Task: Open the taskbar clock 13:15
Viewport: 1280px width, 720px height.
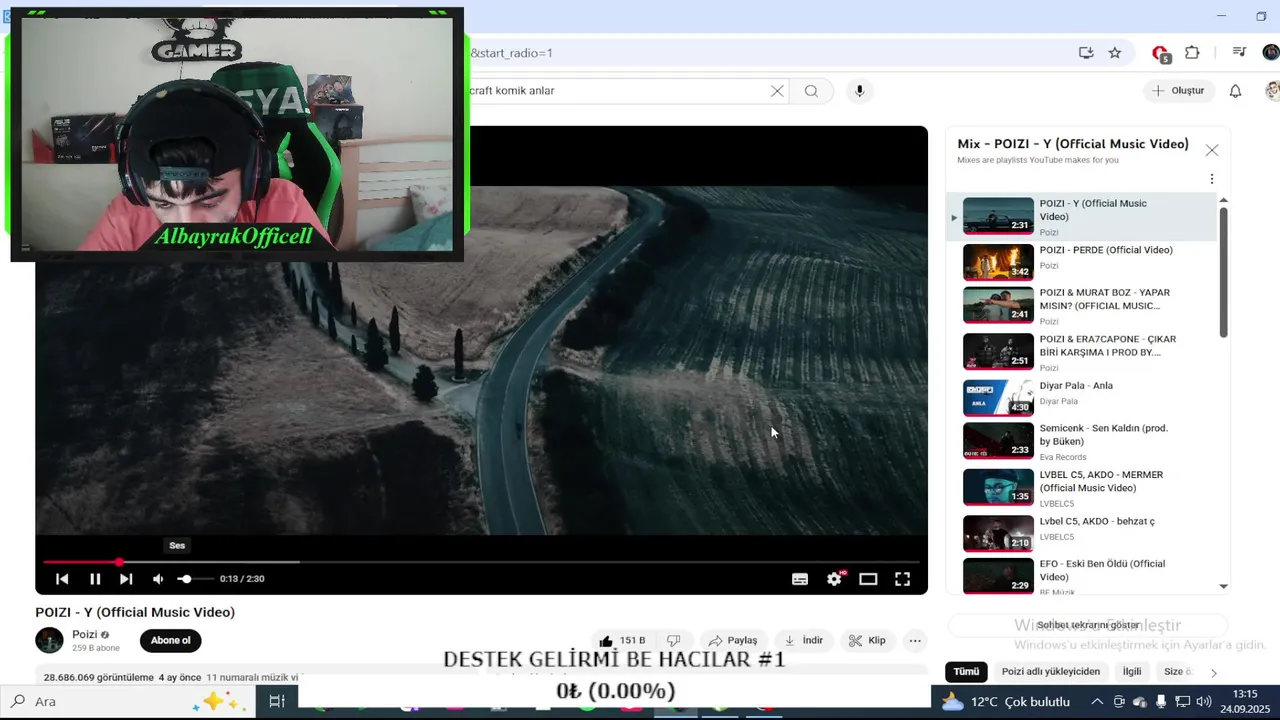Action: click(x=1245, y=701)
